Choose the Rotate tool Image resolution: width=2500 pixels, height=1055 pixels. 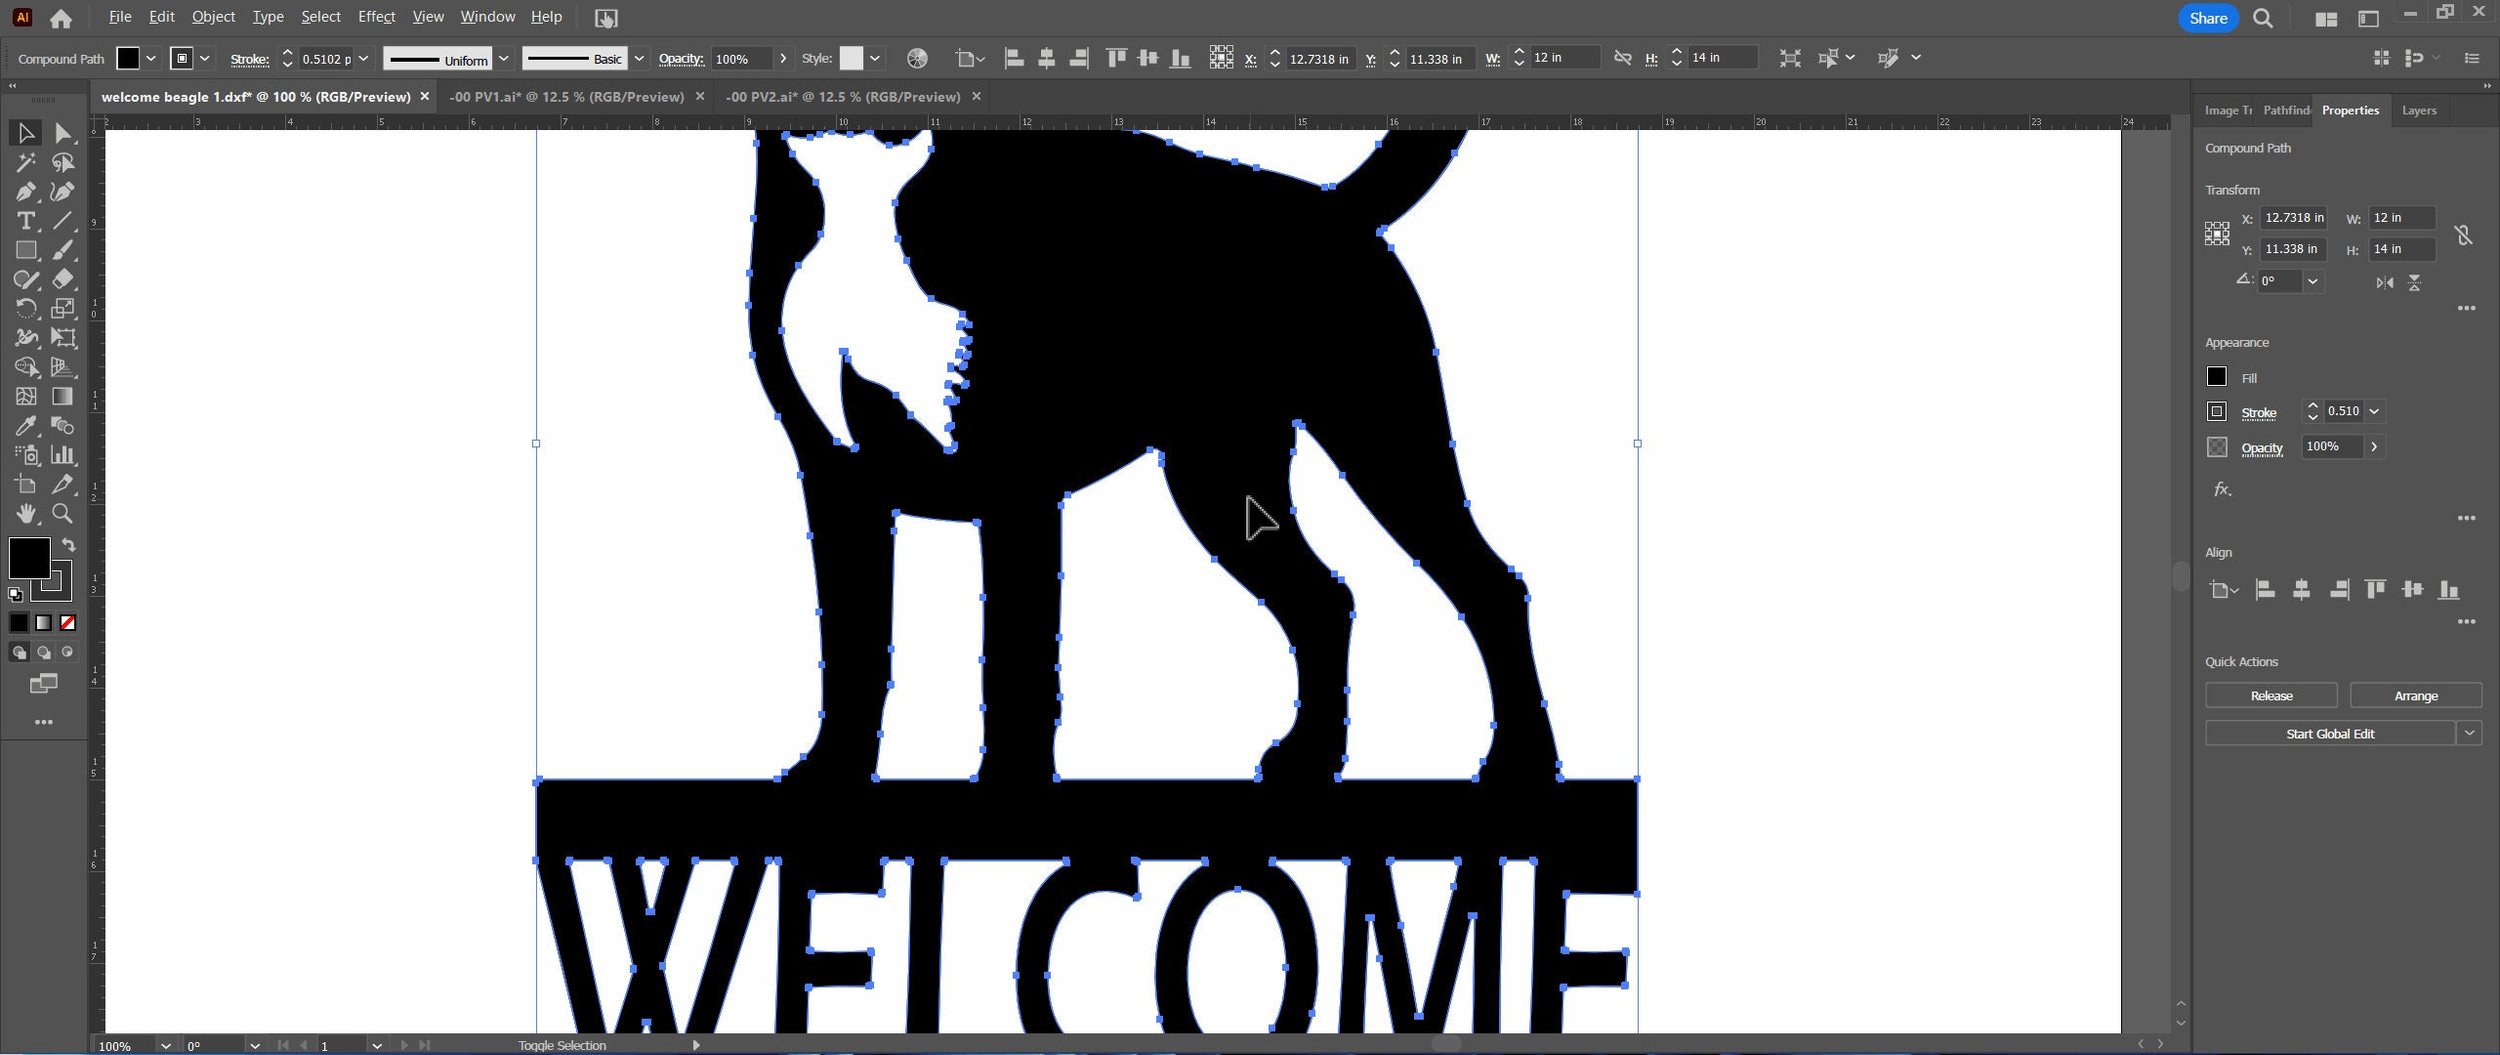coord(26,309)
